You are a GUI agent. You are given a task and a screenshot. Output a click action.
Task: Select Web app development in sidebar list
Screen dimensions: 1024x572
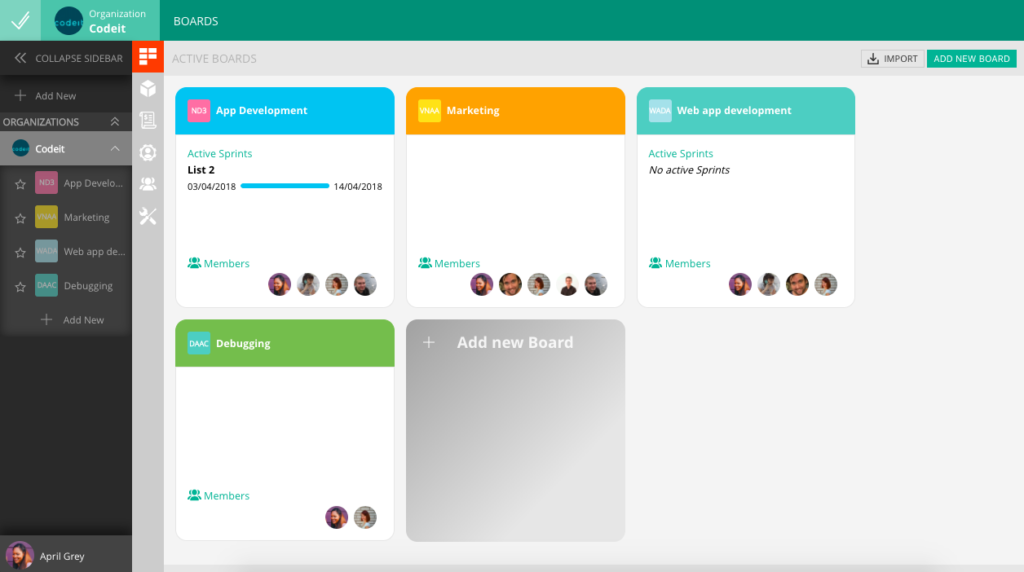coord(94,252)
